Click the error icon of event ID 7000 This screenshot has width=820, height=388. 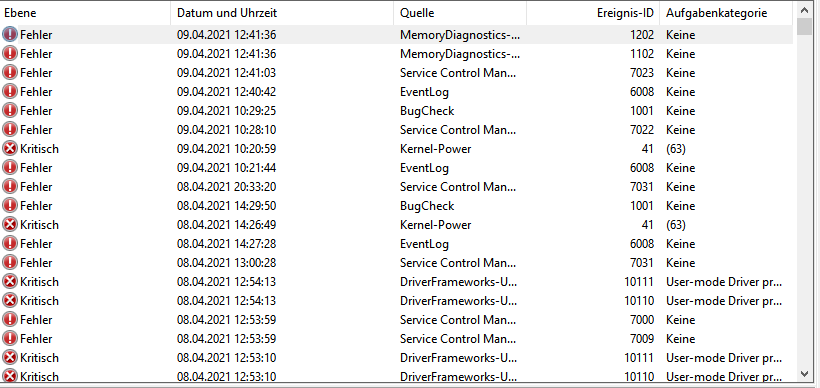(9, 319)
